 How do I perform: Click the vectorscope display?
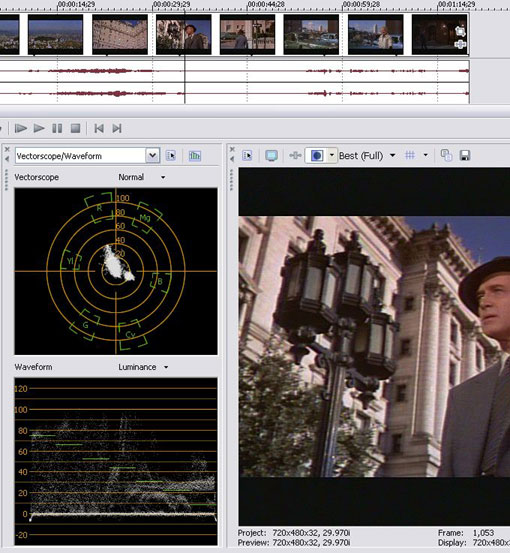pos(116,271)
